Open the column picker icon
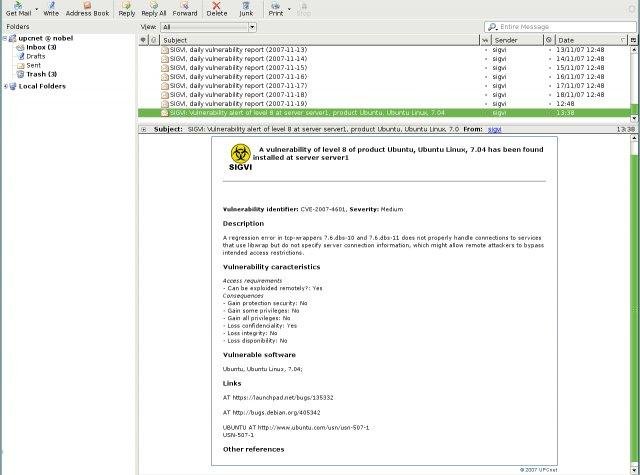This screenshot has width=640, height=475. click(x=633, y=40)
